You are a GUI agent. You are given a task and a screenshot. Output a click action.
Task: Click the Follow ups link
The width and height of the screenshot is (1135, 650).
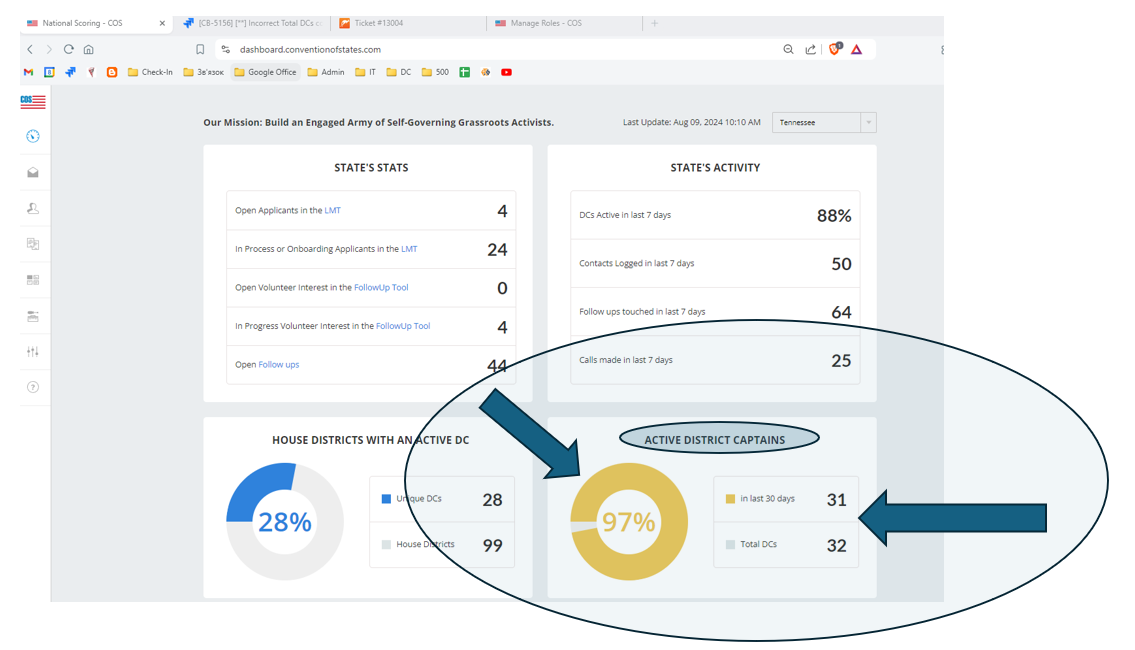[x=278, y=365]
